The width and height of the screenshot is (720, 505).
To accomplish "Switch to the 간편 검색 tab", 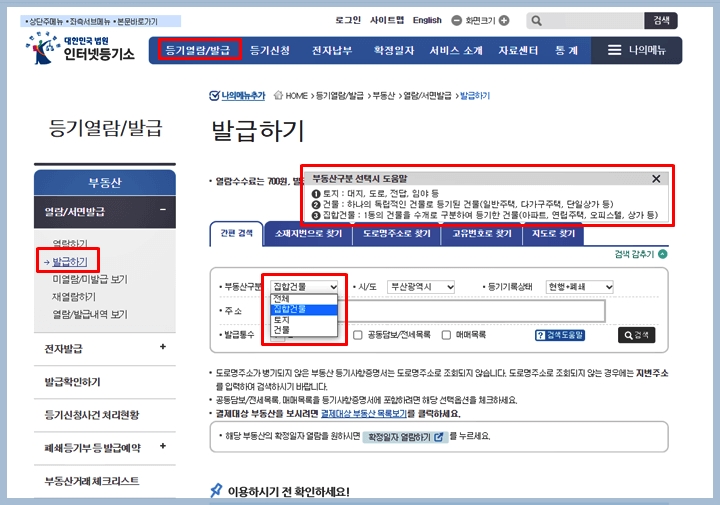I will pos(236,234).
